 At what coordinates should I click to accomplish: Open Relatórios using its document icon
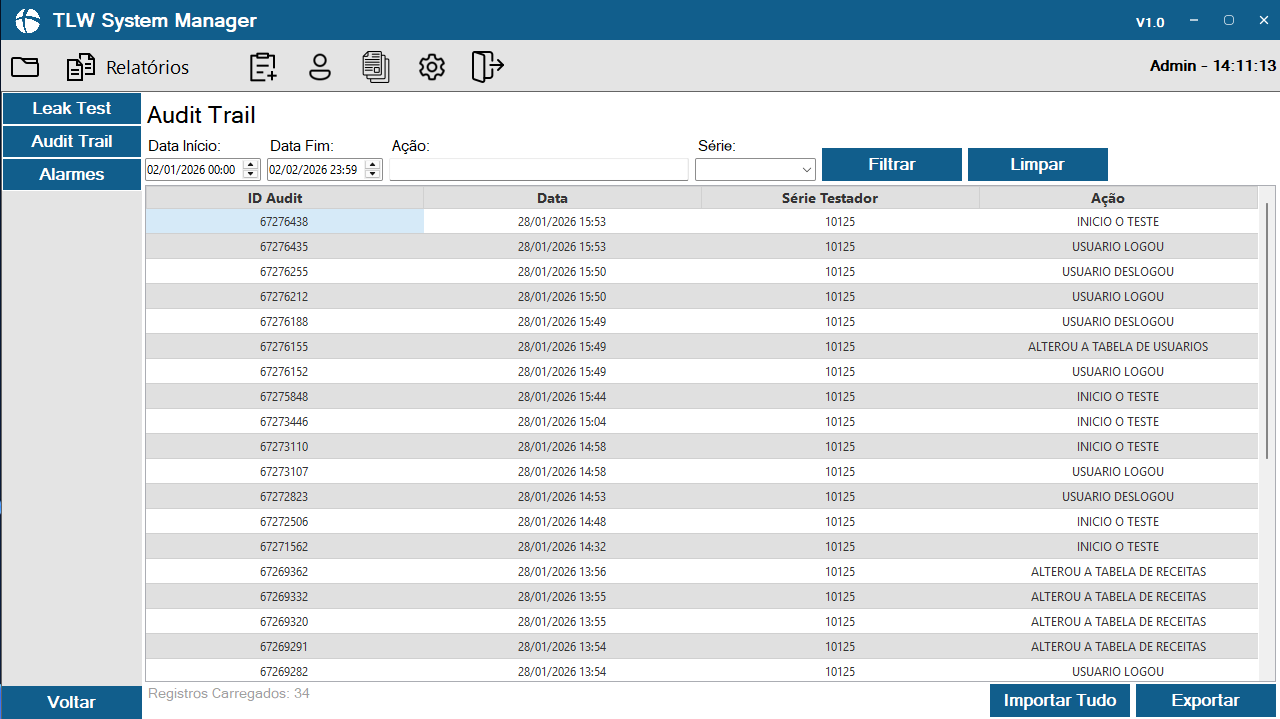tap(80, 67)
